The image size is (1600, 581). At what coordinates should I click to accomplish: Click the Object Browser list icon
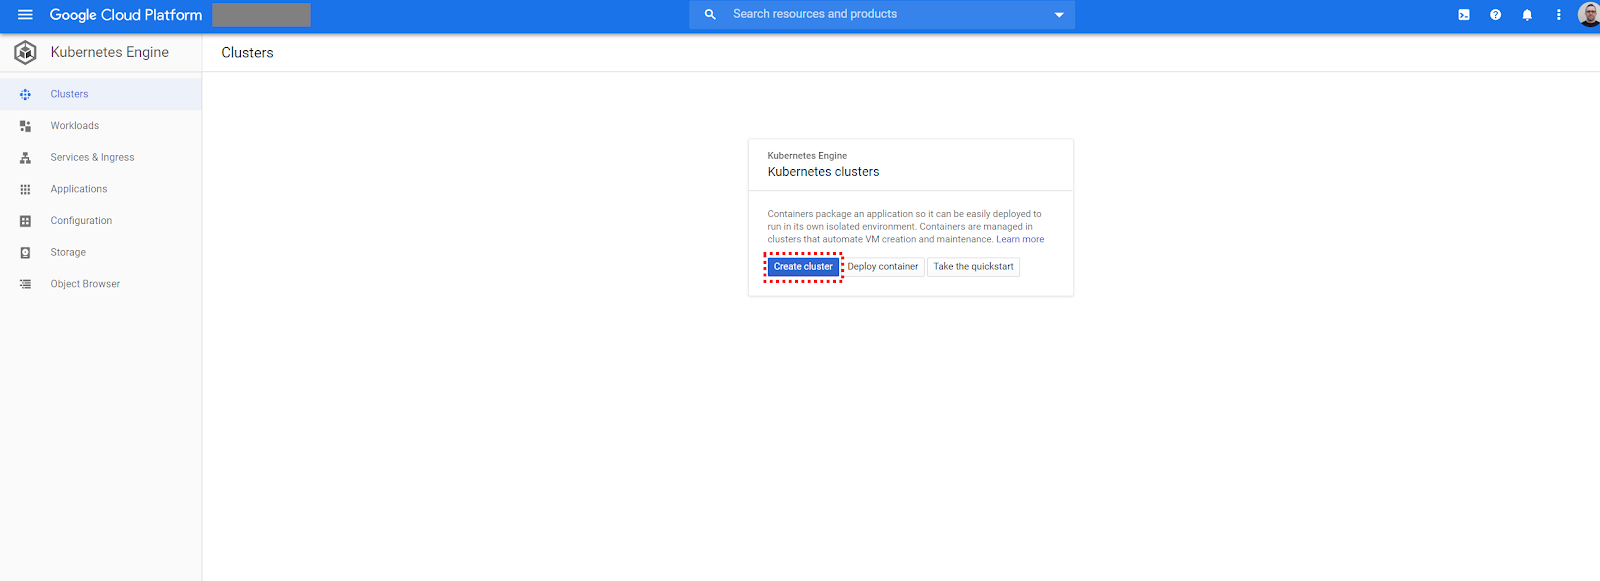click(x=25, y=284)
